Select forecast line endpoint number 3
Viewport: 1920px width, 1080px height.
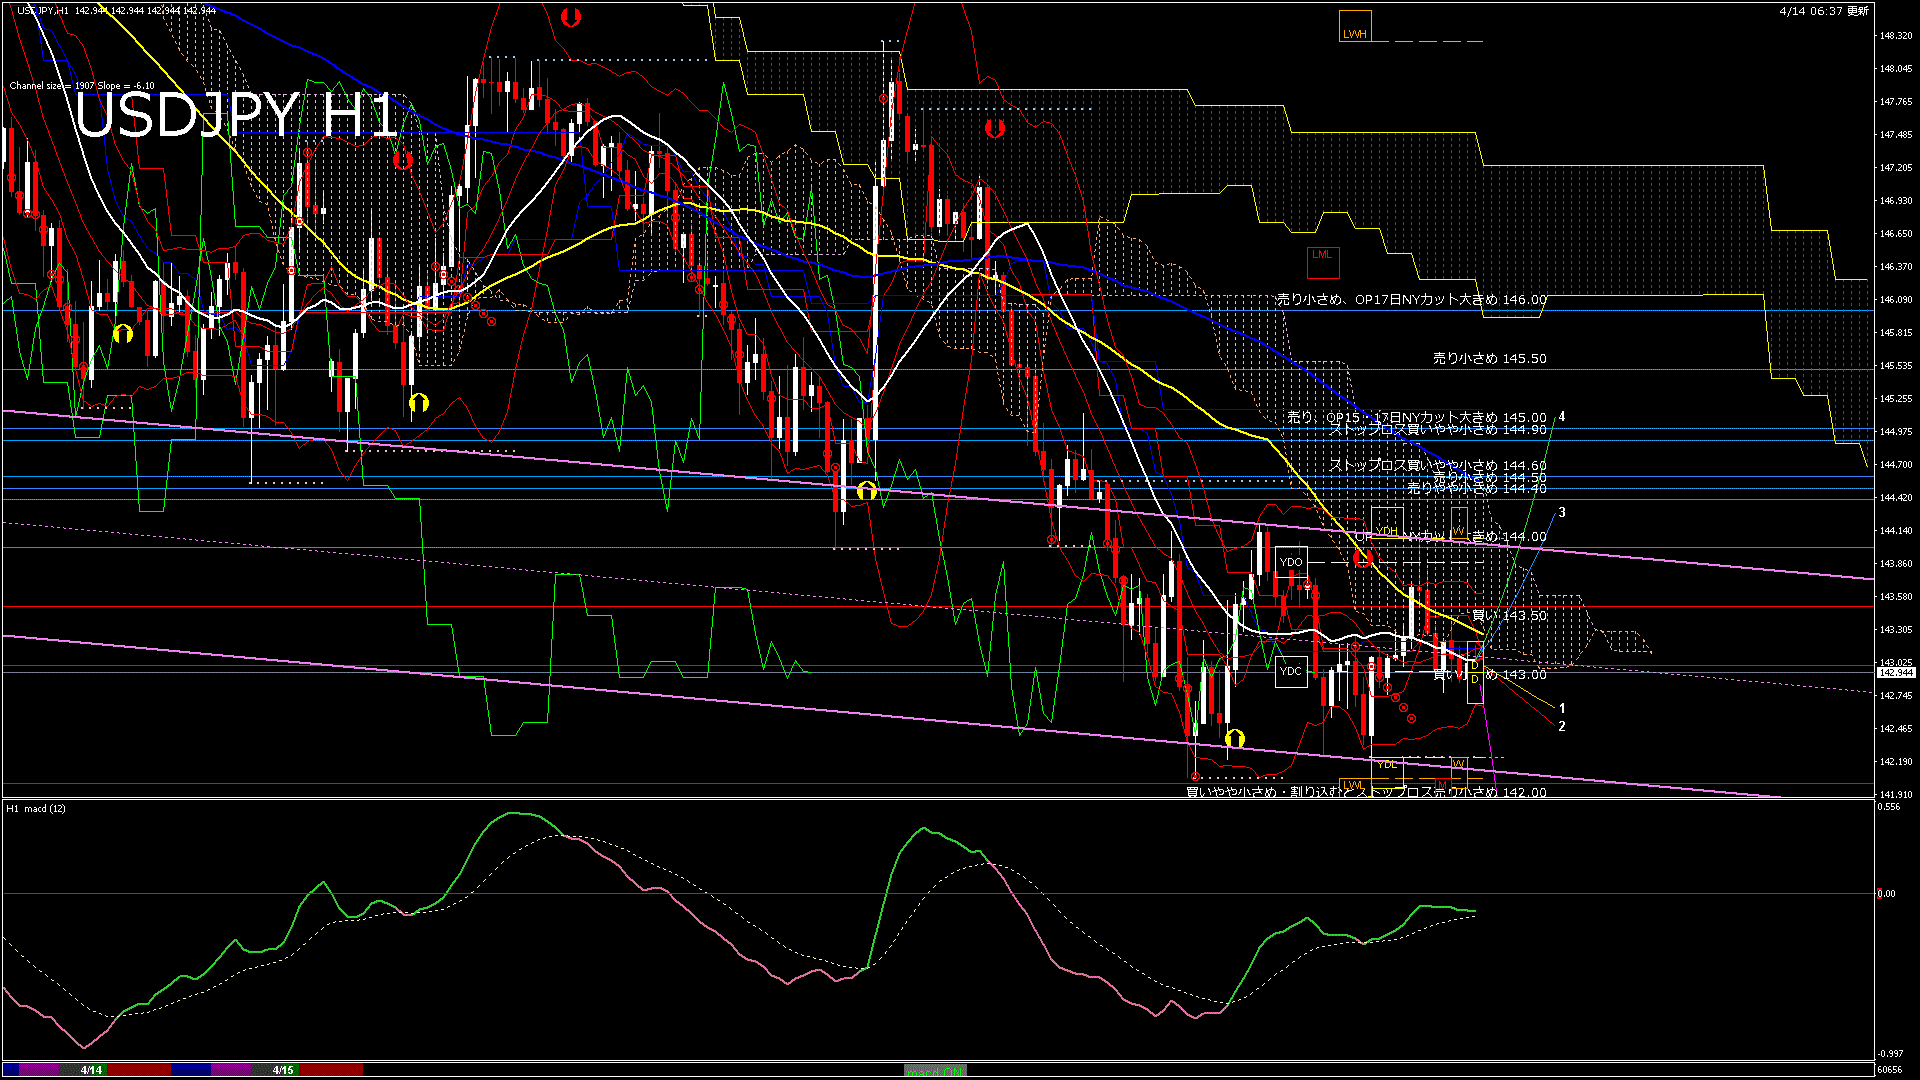1562,512
